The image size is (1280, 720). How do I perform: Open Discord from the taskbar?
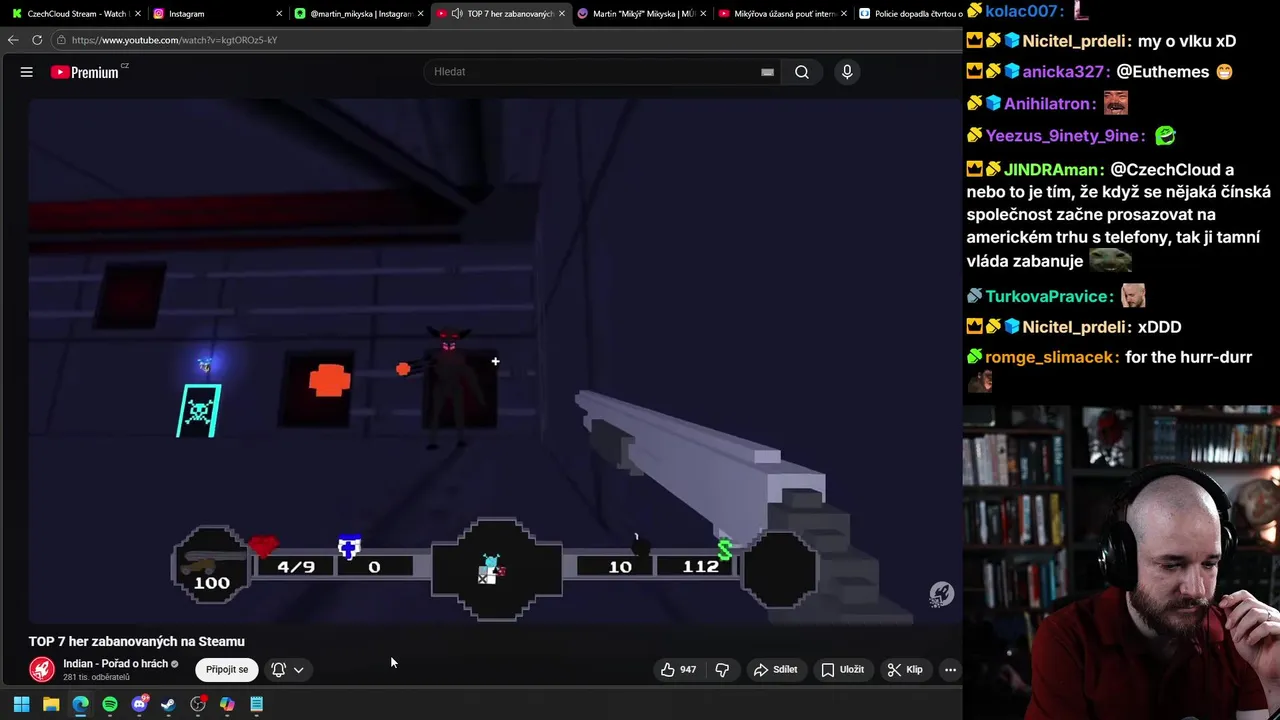tap(139, 704)
